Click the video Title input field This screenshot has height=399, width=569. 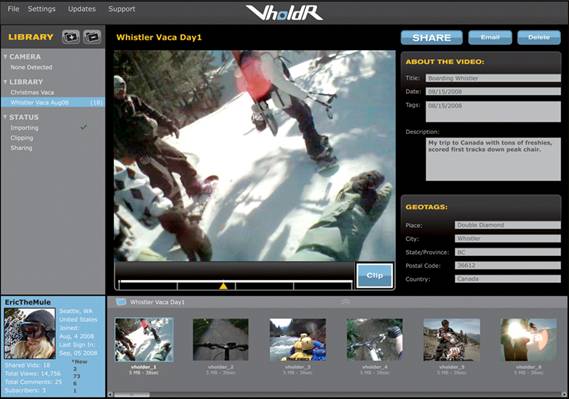[x=493, y=78]
